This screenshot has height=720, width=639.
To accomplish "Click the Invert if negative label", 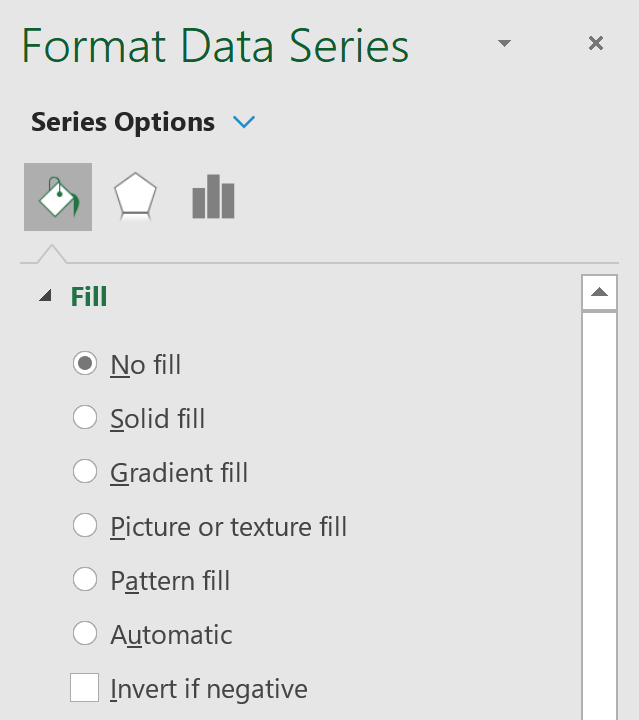I will pos(208,689).
